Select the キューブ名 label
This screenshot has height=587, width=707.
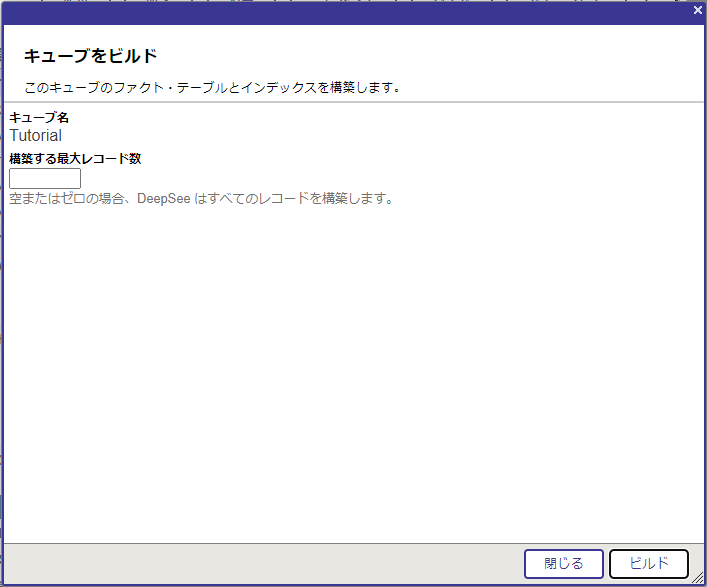[x=39, y=118]
